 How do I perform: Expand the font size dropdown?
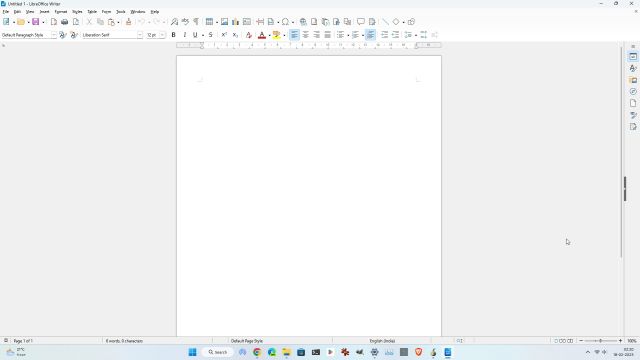click(162, 35)
